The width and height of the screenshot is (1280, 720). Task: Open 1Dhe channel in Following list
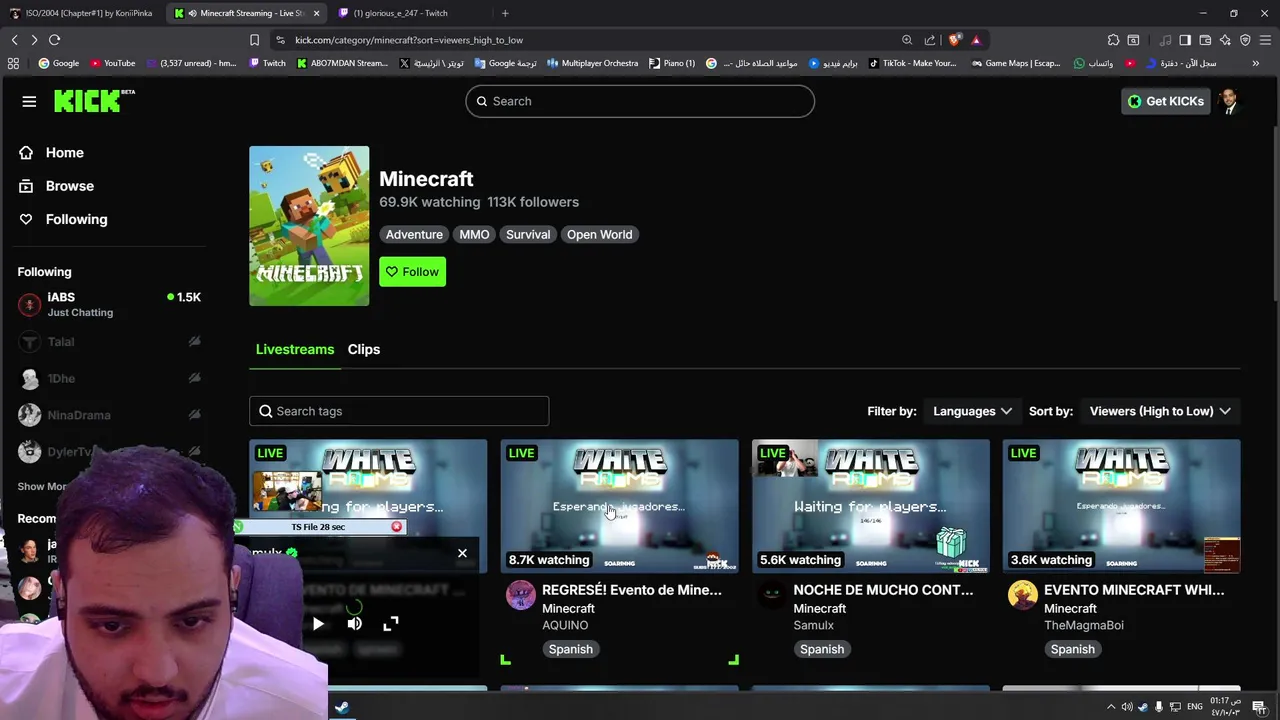(109, 378)
